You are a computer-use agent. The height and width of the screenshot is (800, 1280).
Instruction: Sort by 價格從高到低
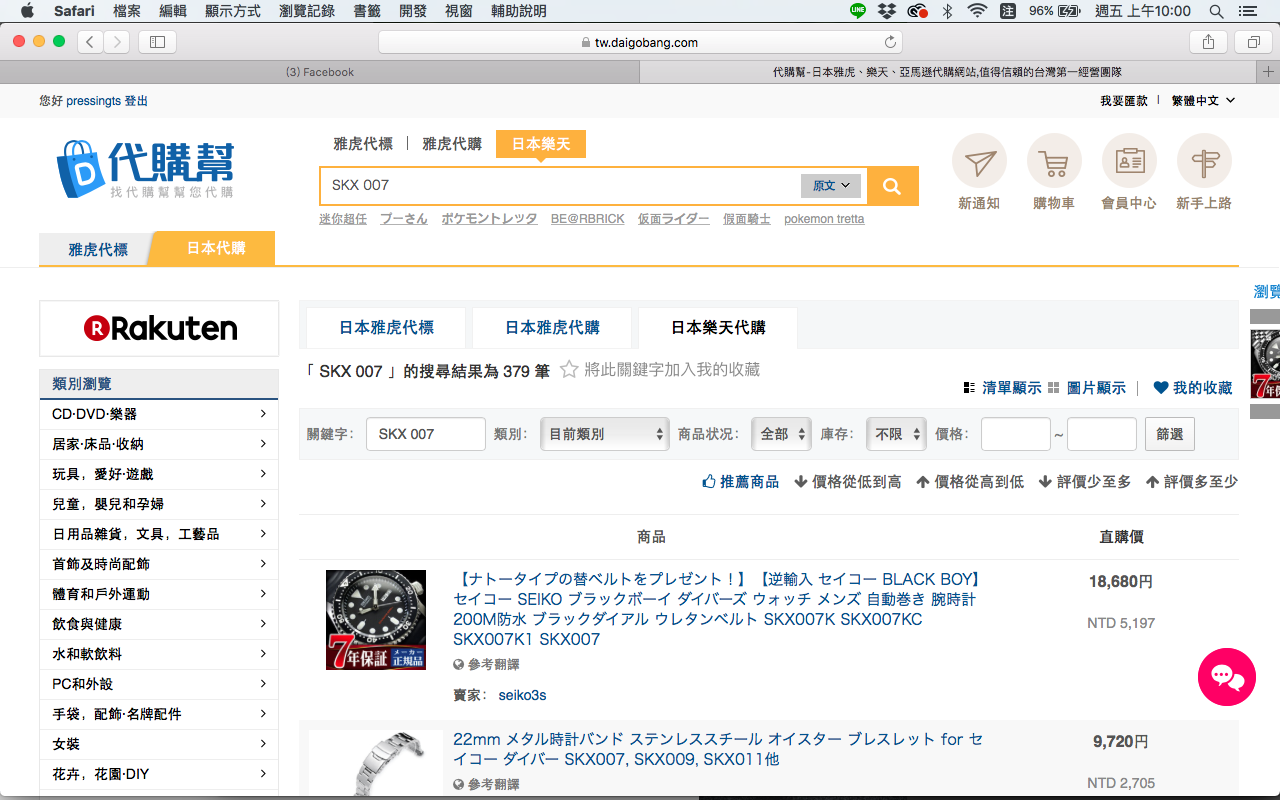[970, 482]
